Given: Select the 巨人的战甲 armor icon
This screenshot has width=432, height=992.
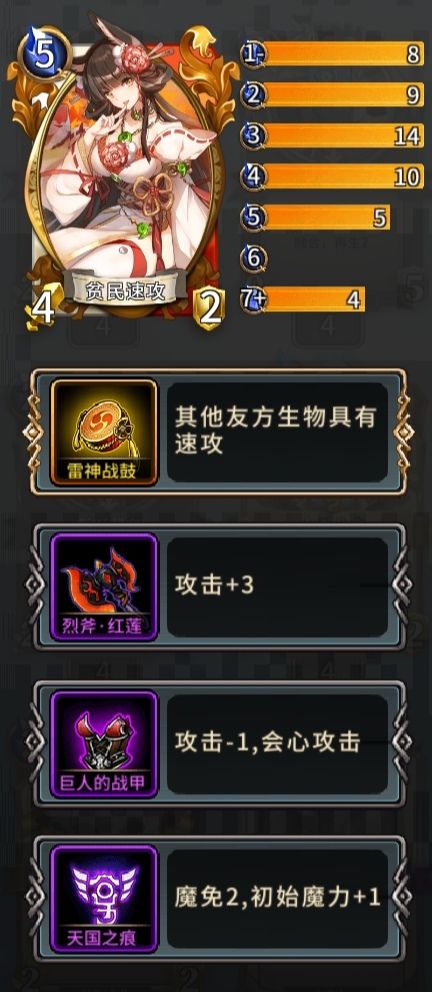Looking at the screenshot, I should click(x=104, y=743).
